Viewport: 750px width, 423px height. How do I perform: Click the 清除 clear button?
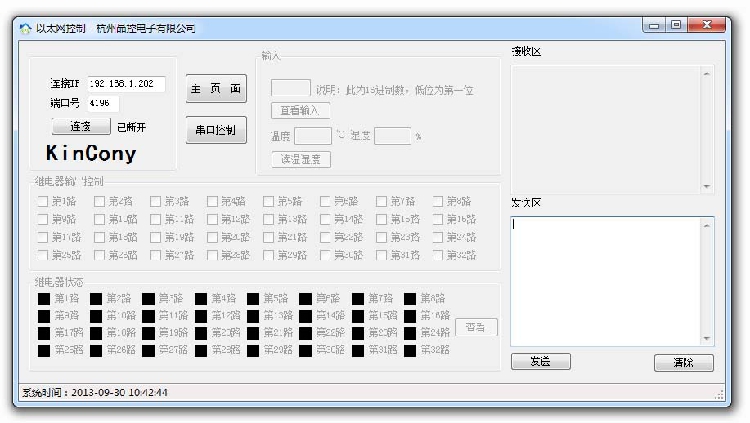click(684, 363)
